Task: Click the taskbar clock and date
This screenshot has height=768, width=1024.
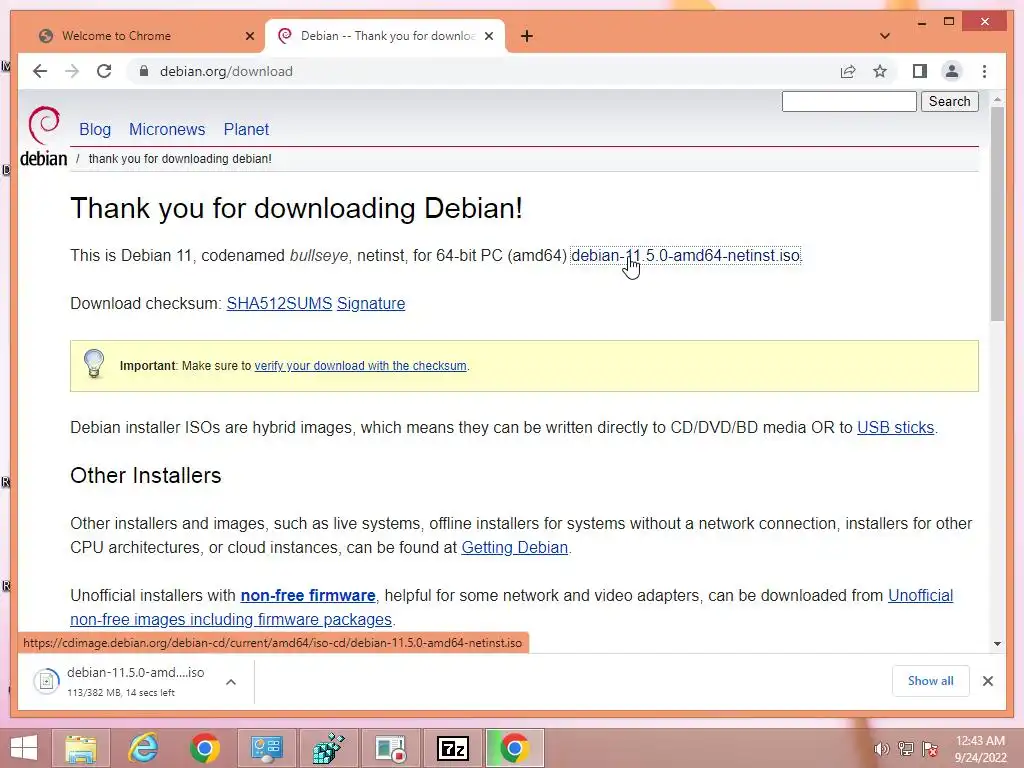Action: coord(980,749)
